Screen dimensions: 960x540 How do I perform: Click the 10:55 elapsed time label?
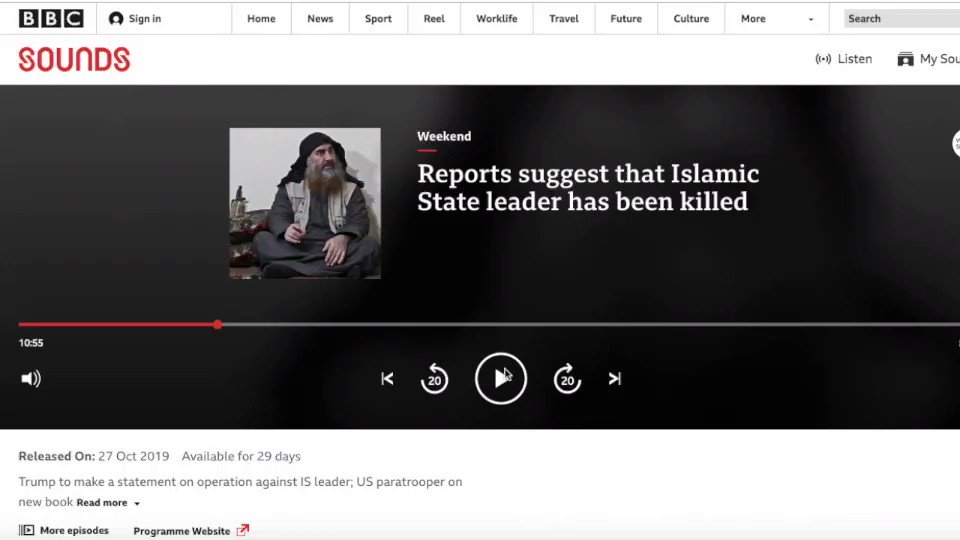(x=31, y=343)
